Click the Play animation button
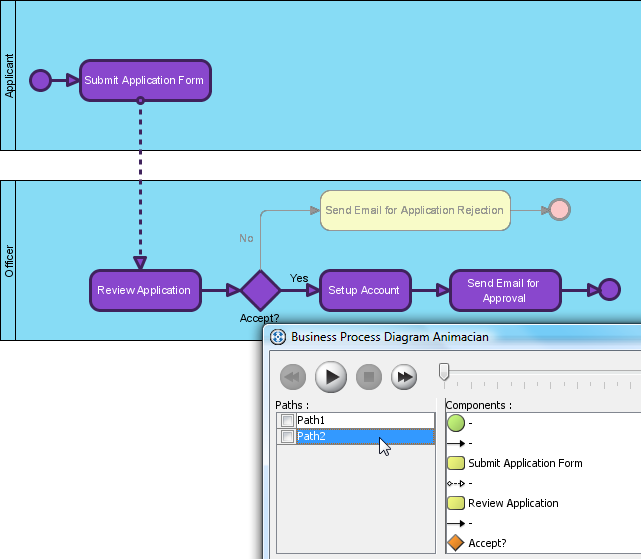 331,377
